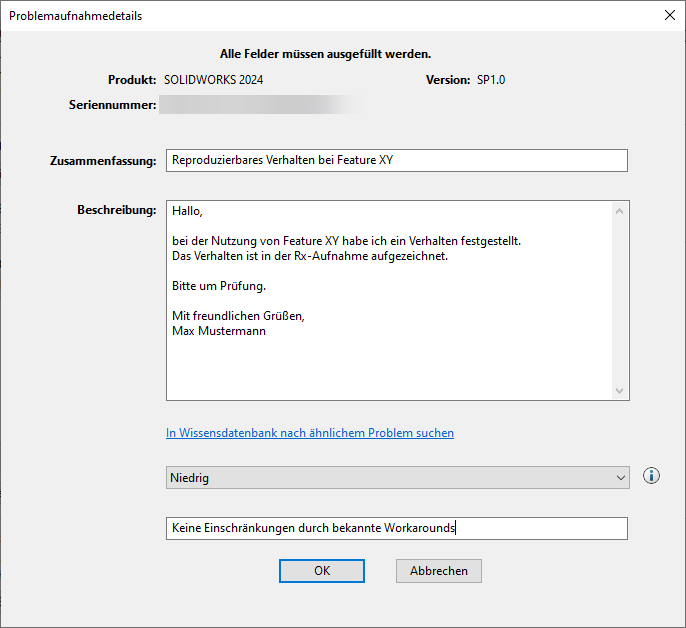This screenshot has height=628, width=686.
Task: Click the workarounds text field above OK
Action: (x=397, y=528)
